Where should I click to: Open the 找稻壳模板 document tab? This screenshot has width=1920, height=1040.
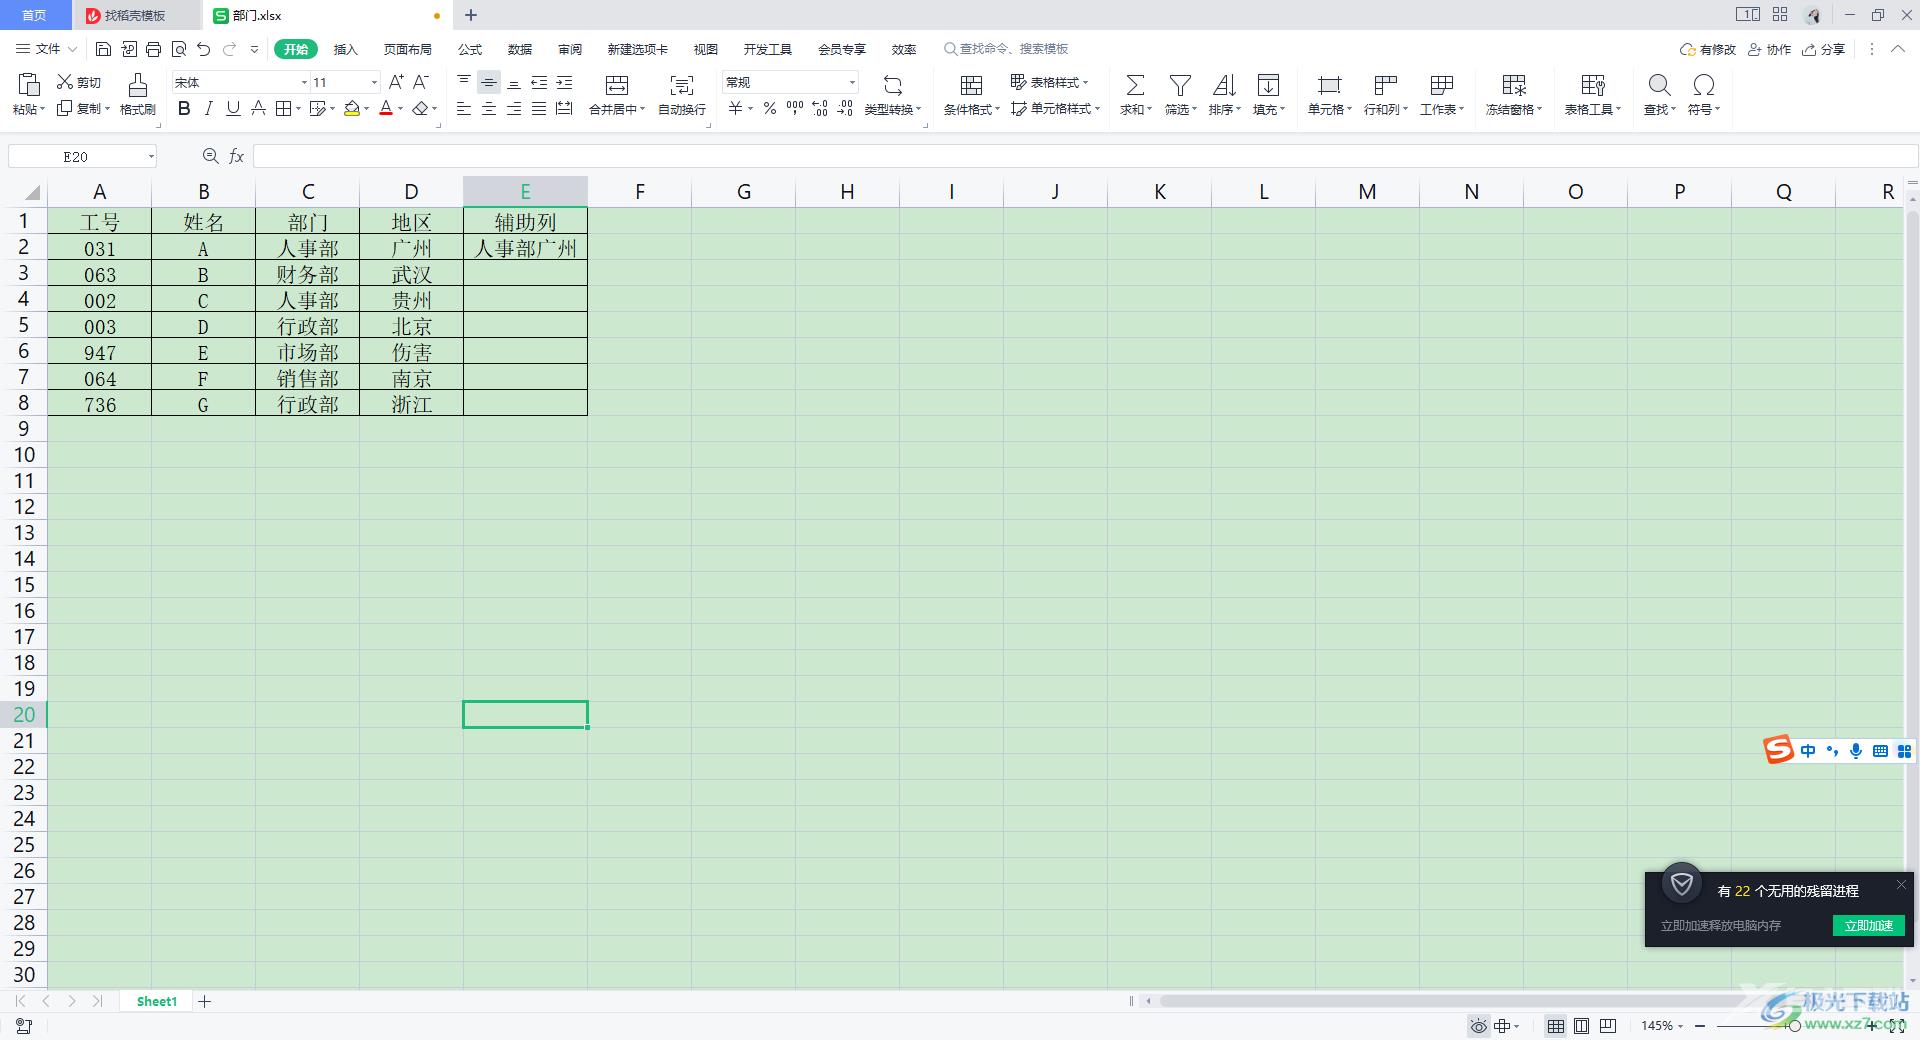coord(135,15)
